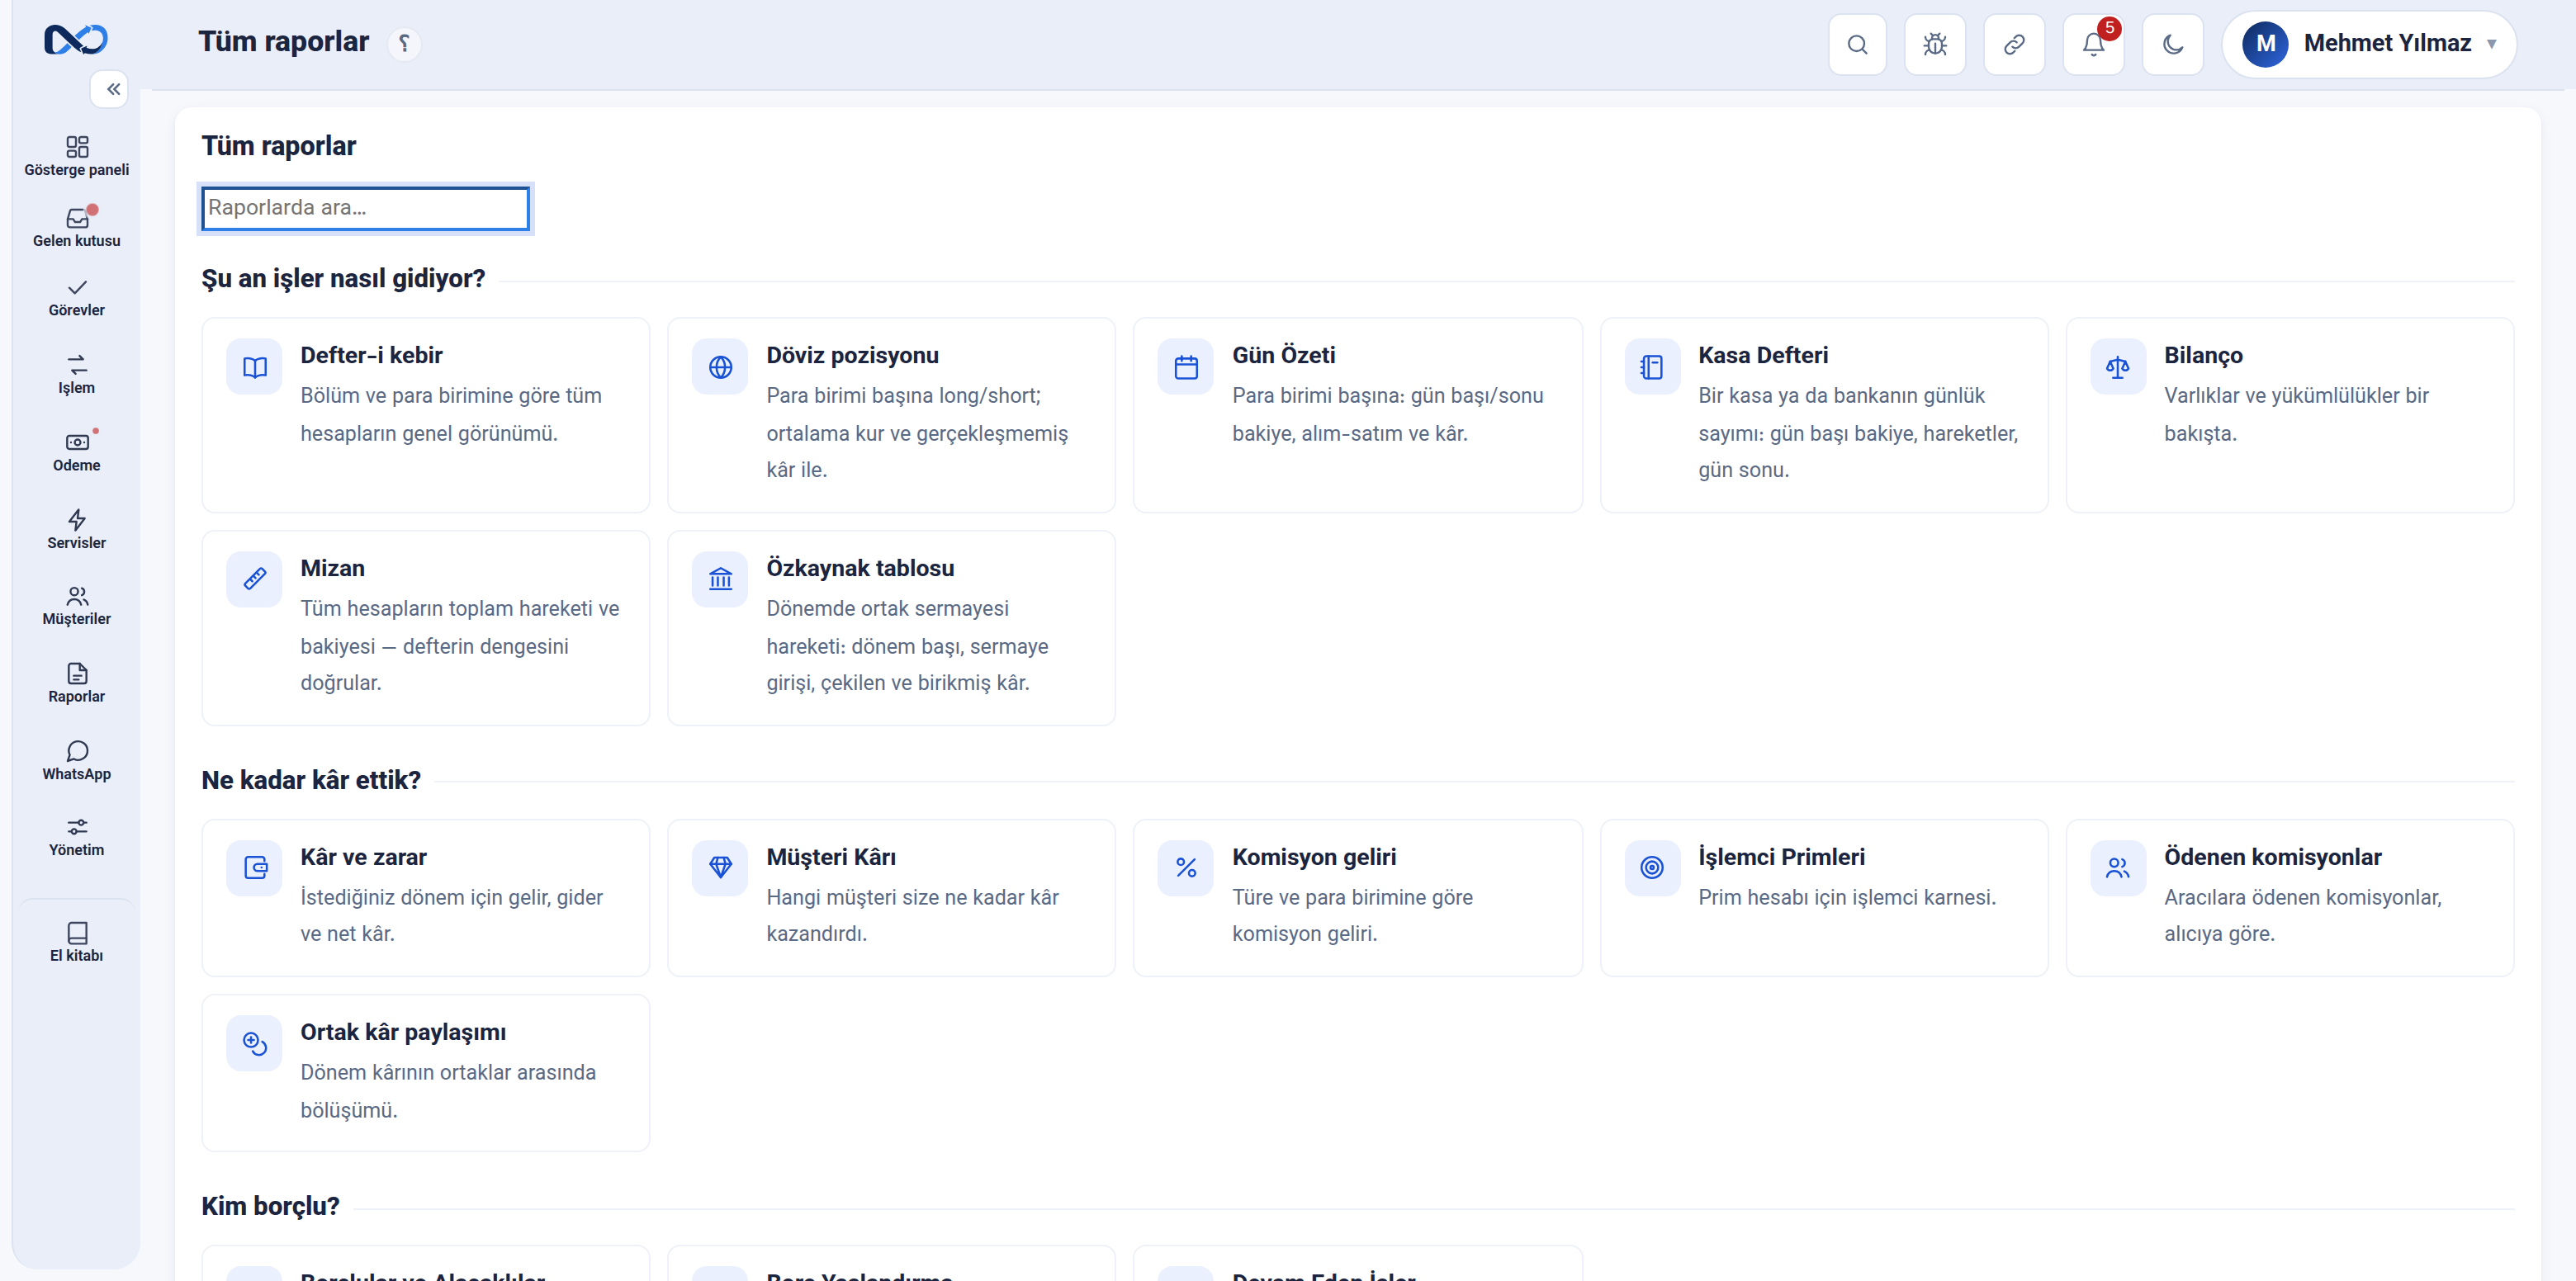This screenshot has width=2576, height=1281.
Task: Open the search icon in the top bar
Action: coord(1857,44)
